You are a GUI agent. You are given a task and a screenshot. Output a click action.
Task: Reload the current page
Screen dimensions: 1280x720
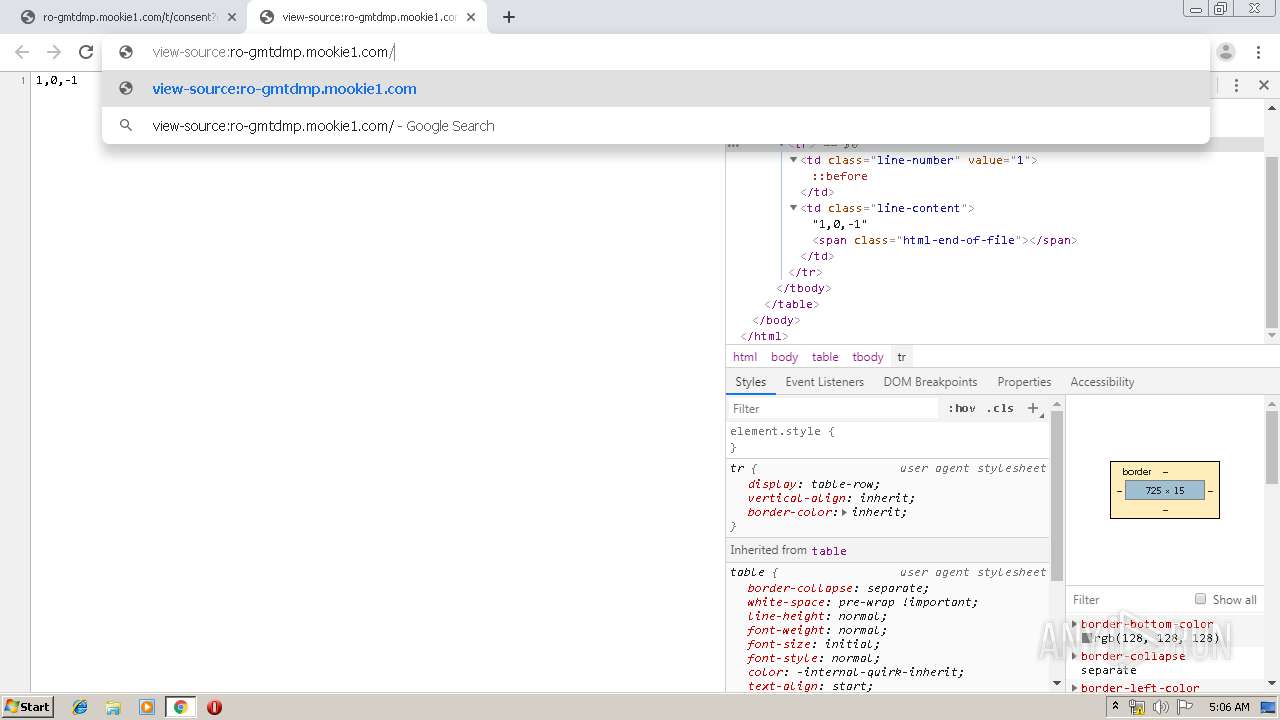(x=86, y=52)
